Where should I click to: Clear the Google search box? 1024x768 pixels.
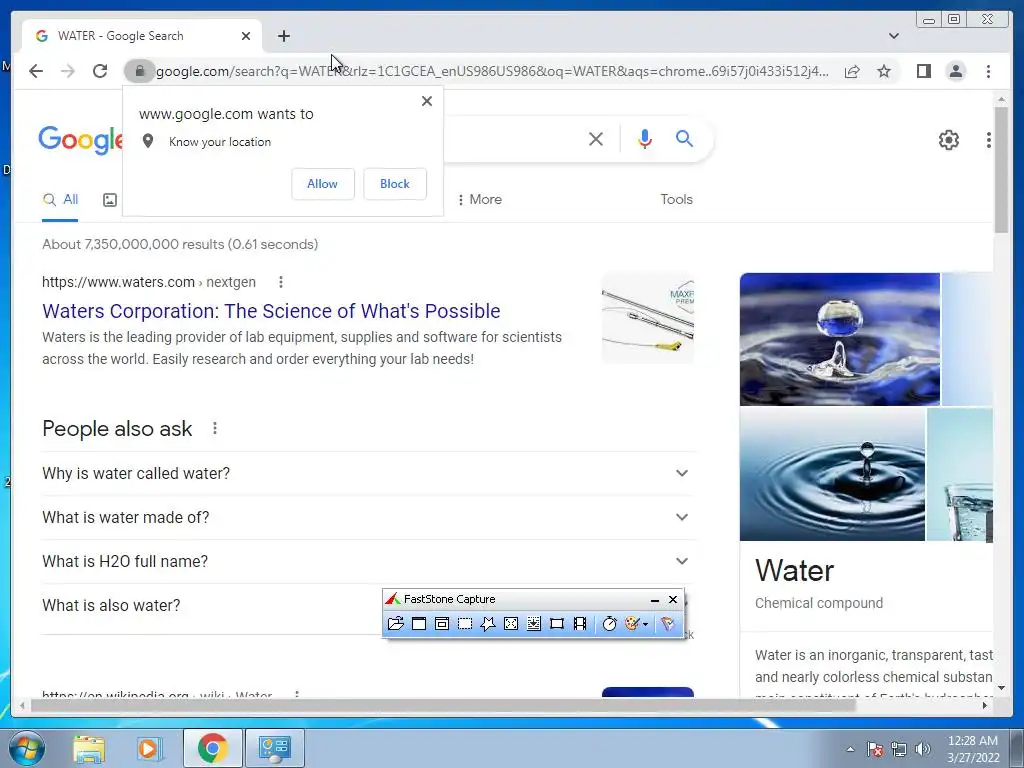pos(595,139)
